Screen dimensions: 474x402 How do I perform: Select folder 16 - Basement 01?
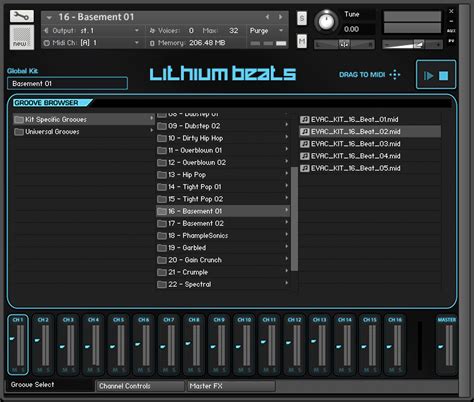tap(223, 211)
